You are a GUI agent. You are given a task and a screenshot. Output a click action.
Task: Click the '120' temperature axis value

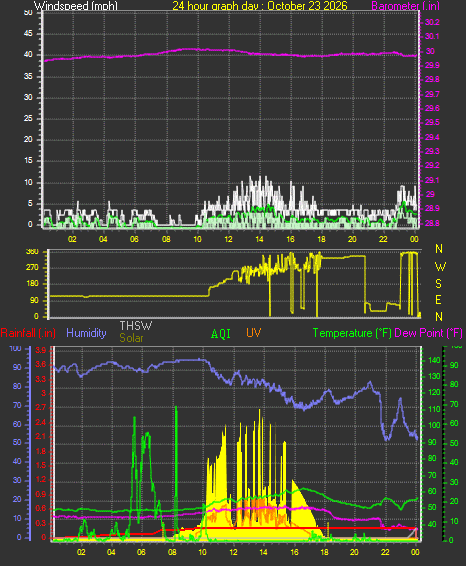click(434, 392)
